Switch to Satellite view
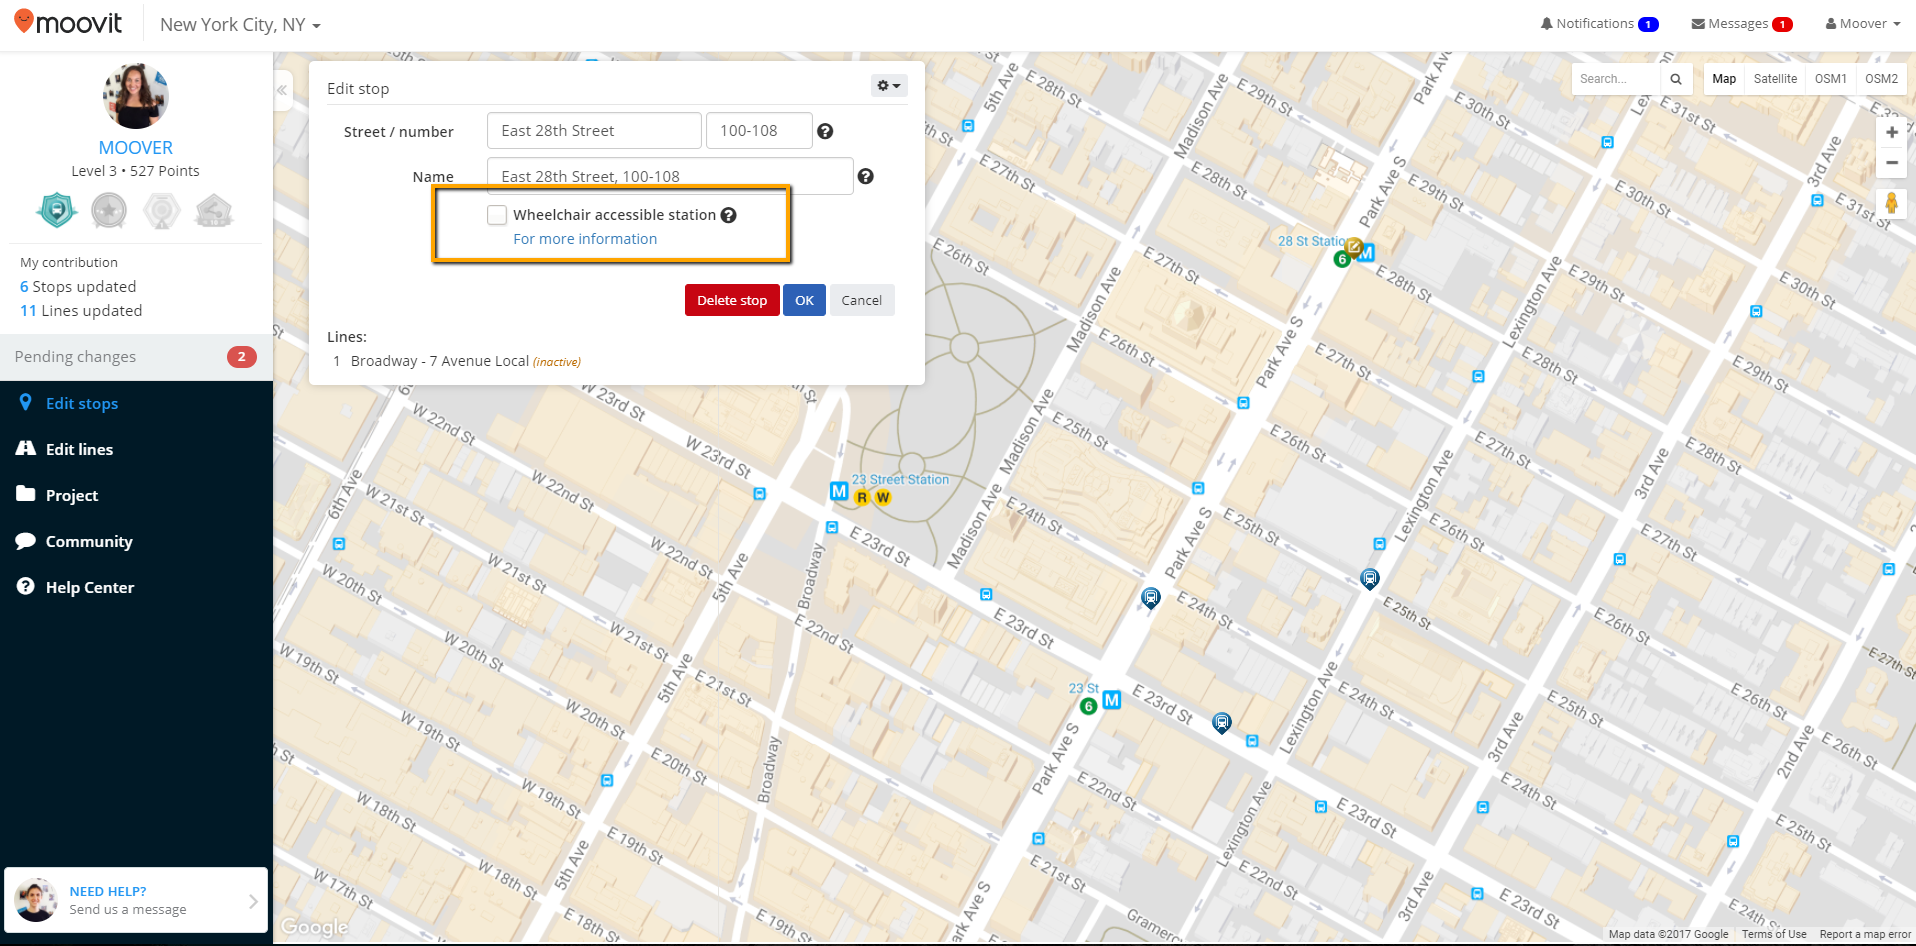The image size is (1916, 946). (x=1775, y=79)
